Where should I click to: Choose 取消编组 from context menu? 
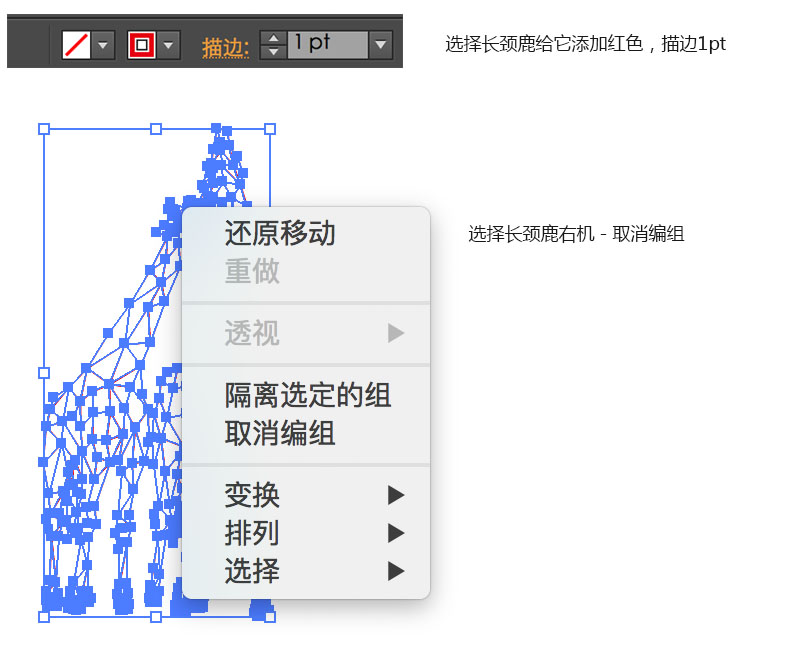[x=306, y=433]
